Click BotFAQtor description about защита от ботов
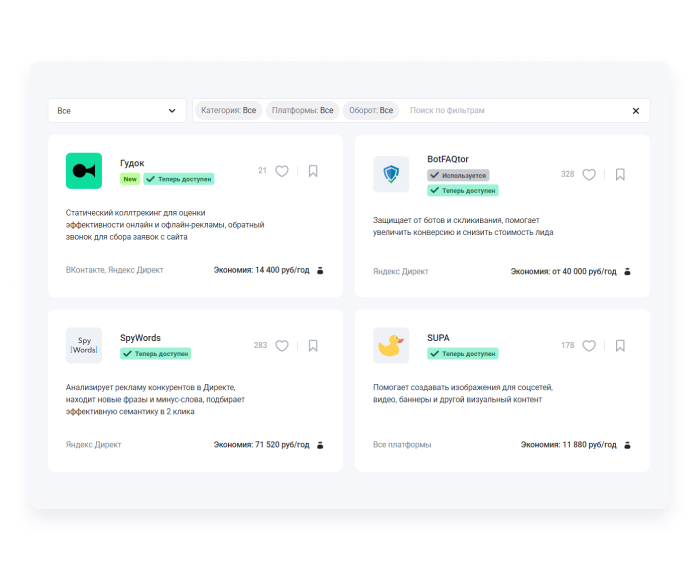700x571 pixels. click(x=463, y=226)
